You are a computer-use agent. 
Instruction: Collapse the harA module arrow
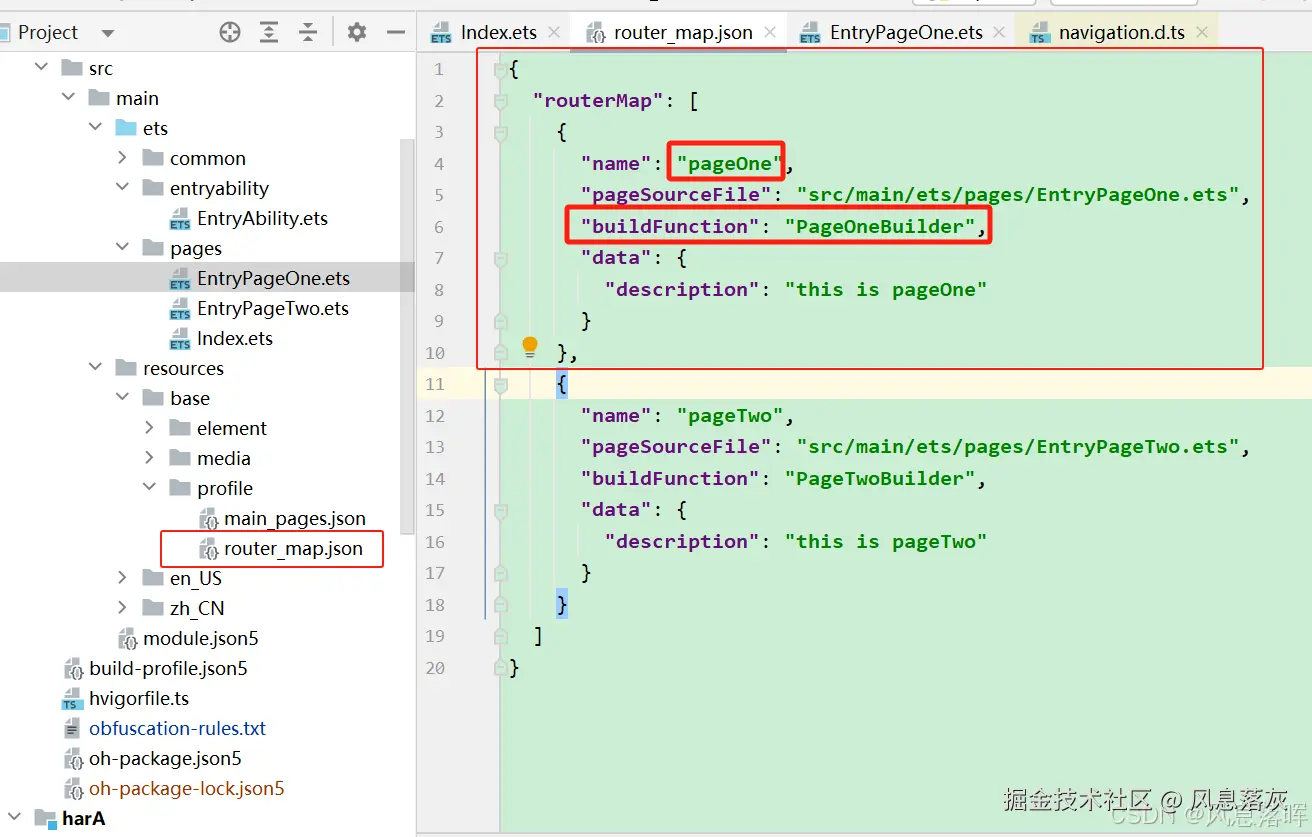pos(14,817)
